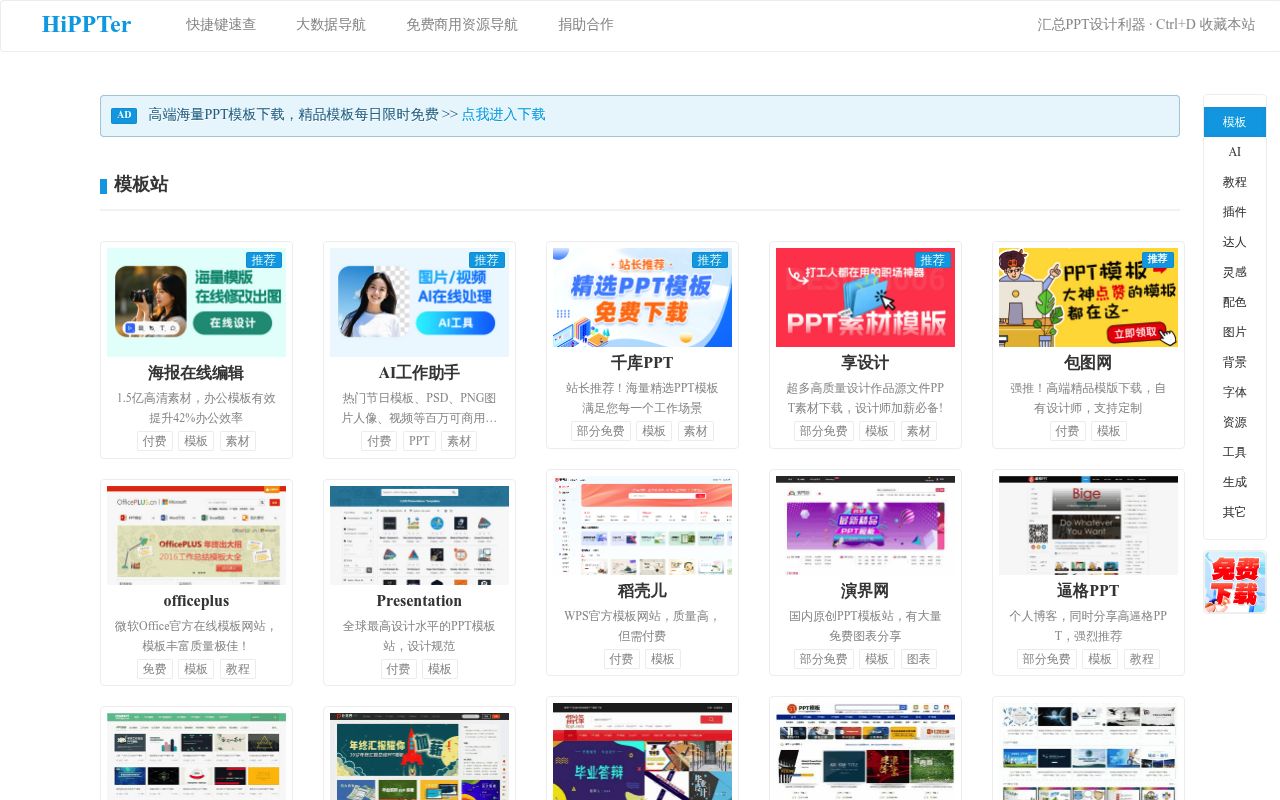Click the 汇总PPT设计利器 bookmark hint text
Image resolution: width=1280 pixels, height=800 pixels.
tap(1146, 25)
